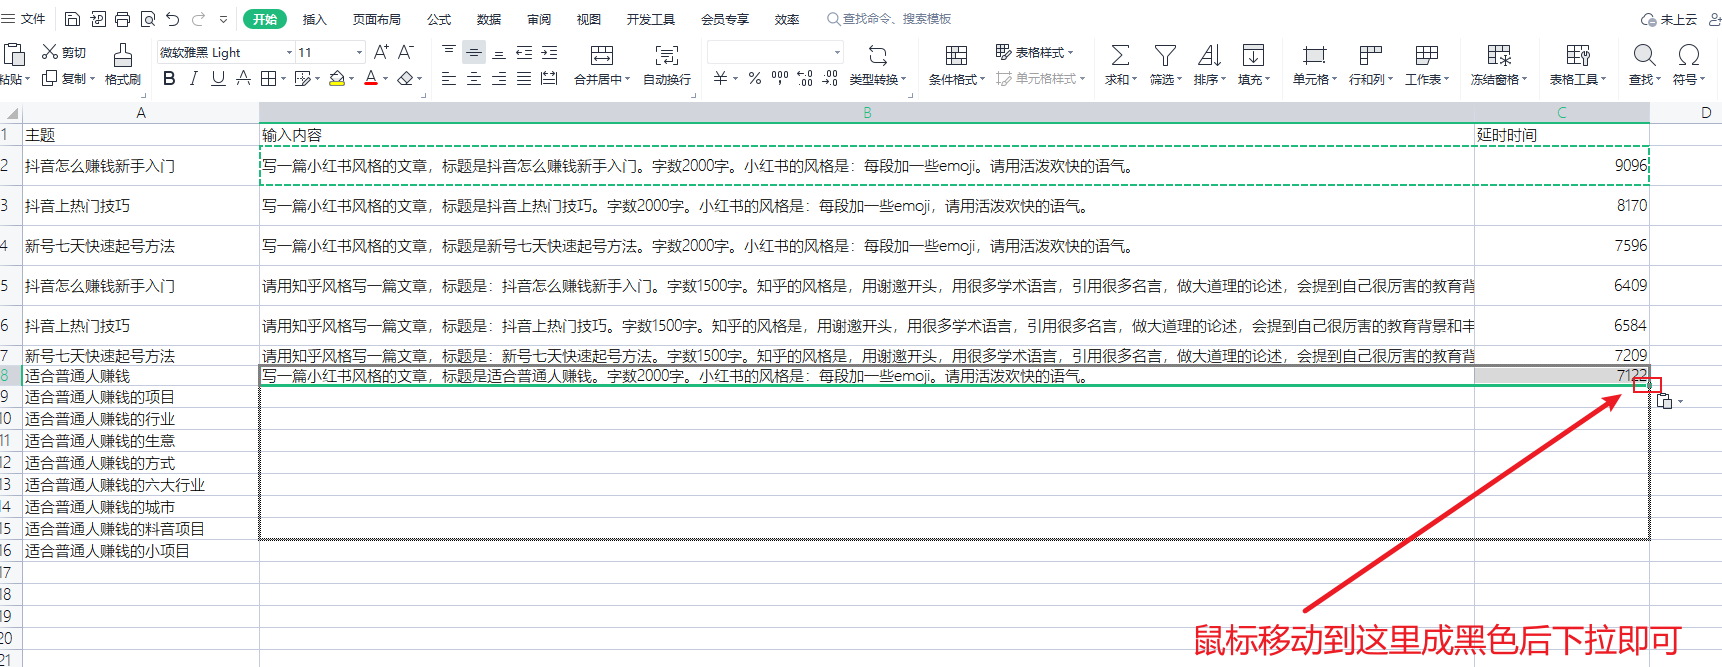1722x667 pixels.
Task: Toggle center horizontal alignment
Action: tap(474, 78)
